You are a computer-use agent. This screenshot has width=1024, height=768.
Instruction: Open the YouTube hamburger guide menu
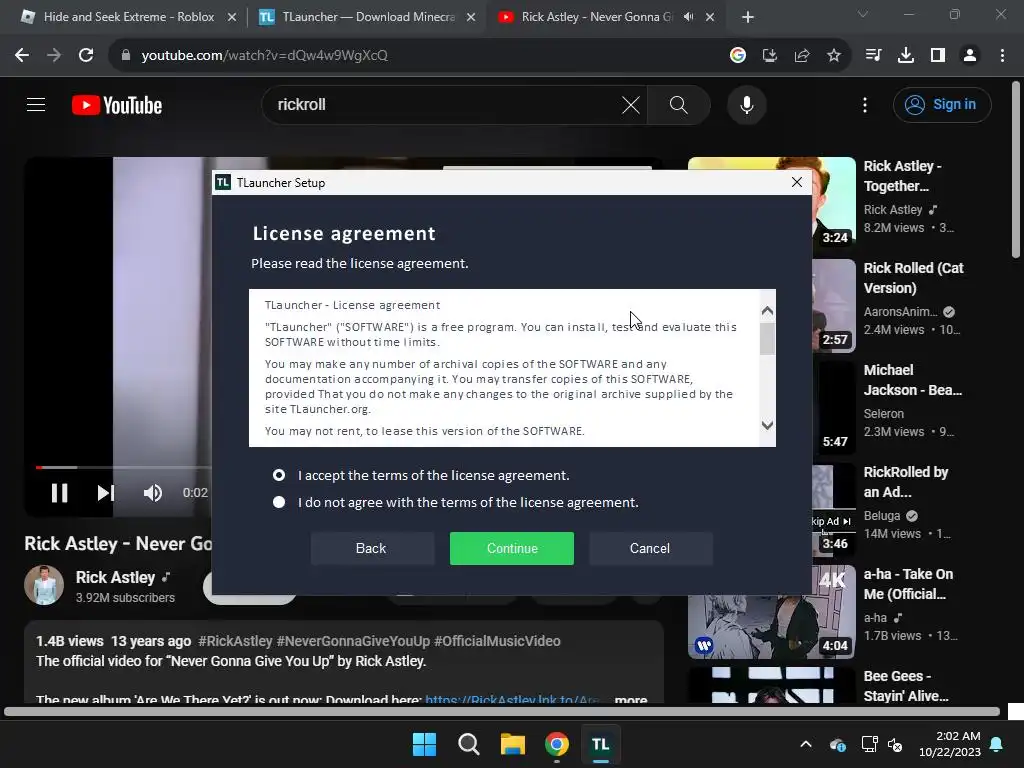(x=36, y=104)
